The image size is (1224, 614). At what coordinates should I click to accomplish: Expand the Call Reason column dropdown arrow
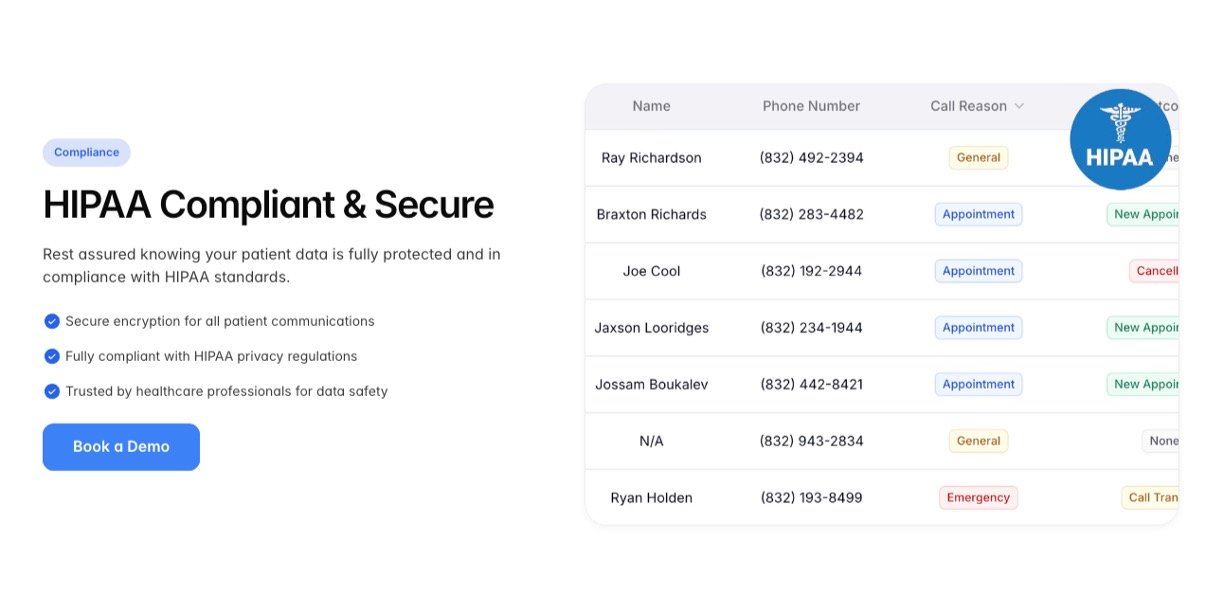(1019, 106)
